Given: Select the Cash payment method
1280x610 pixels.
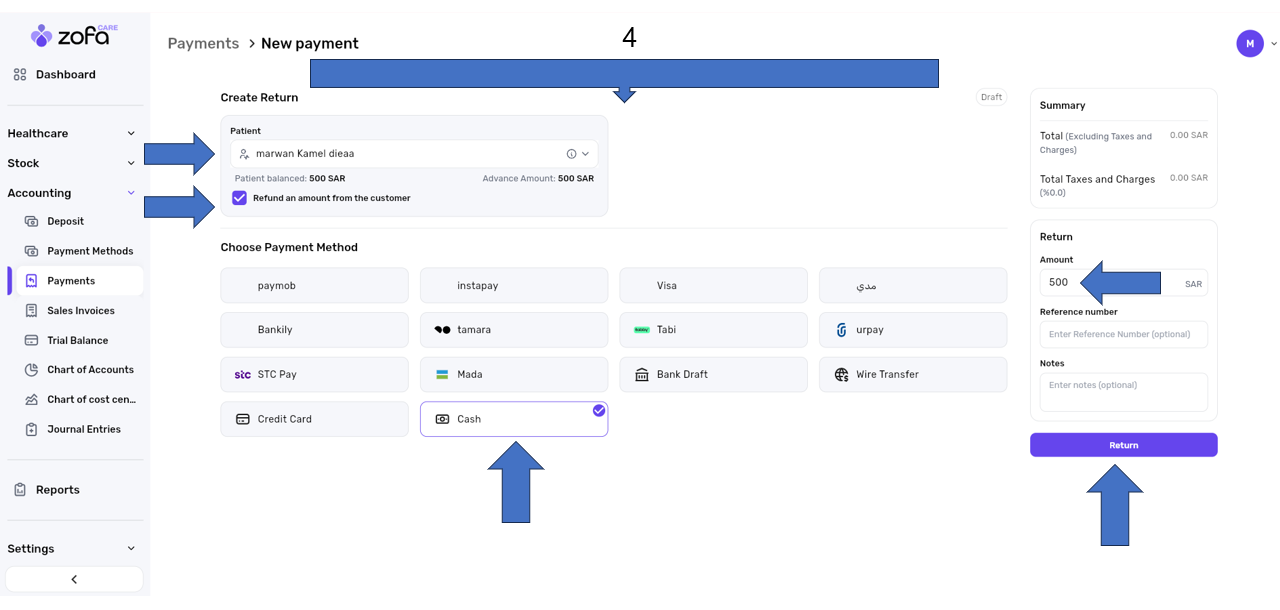Looking at the screenshot, I should (x=513, y=419).
